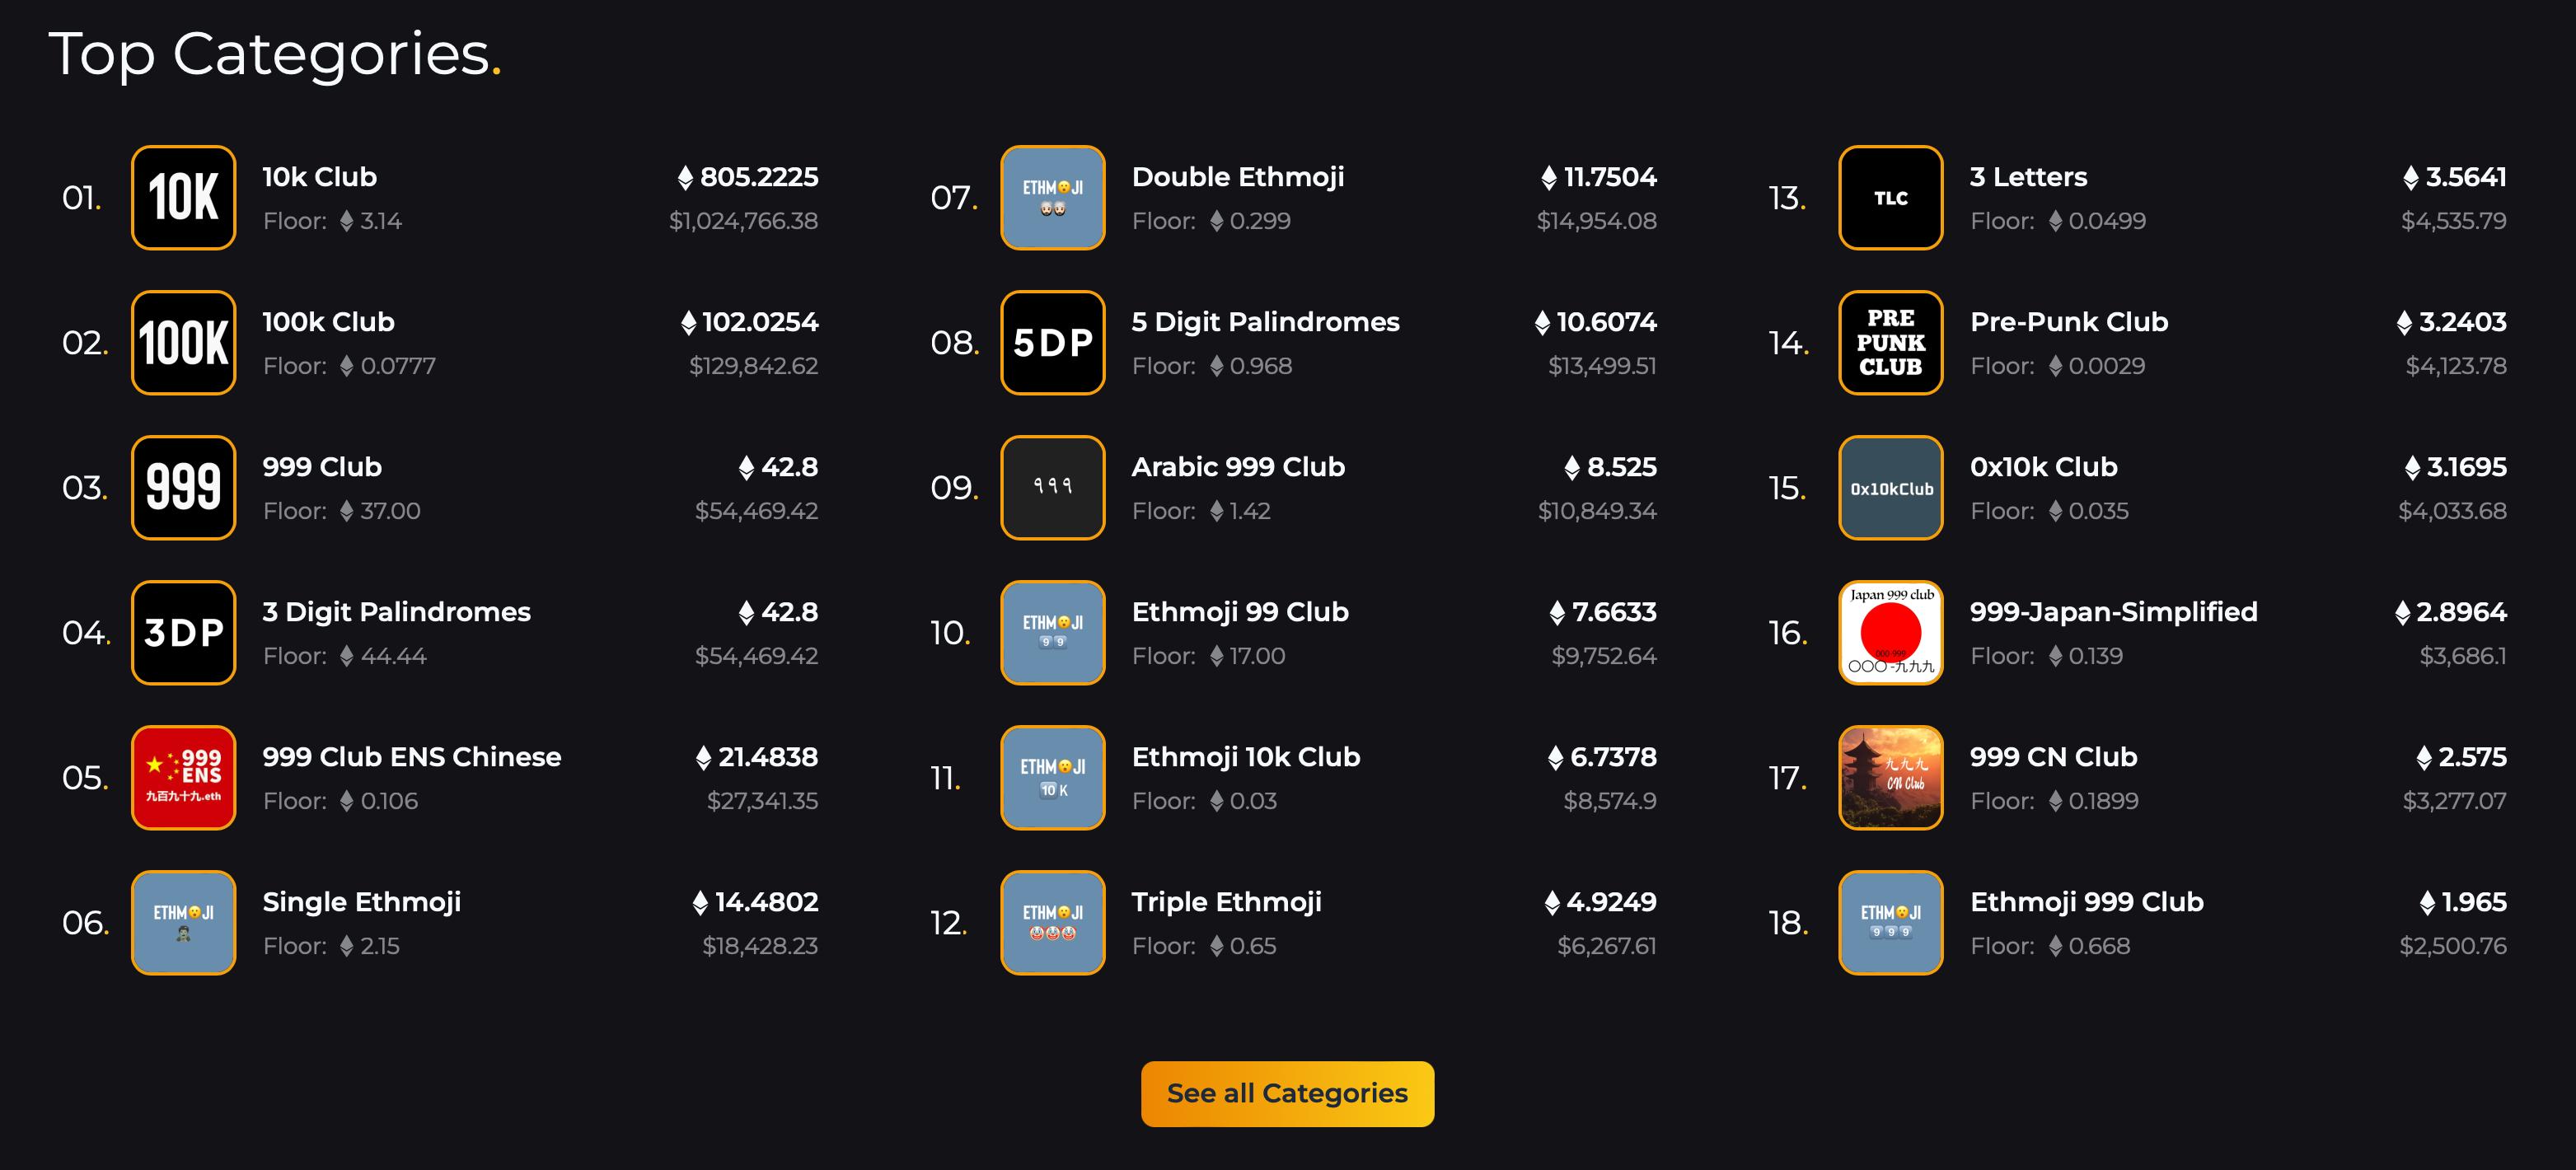Click the 100K Club logo

(184, 343)
